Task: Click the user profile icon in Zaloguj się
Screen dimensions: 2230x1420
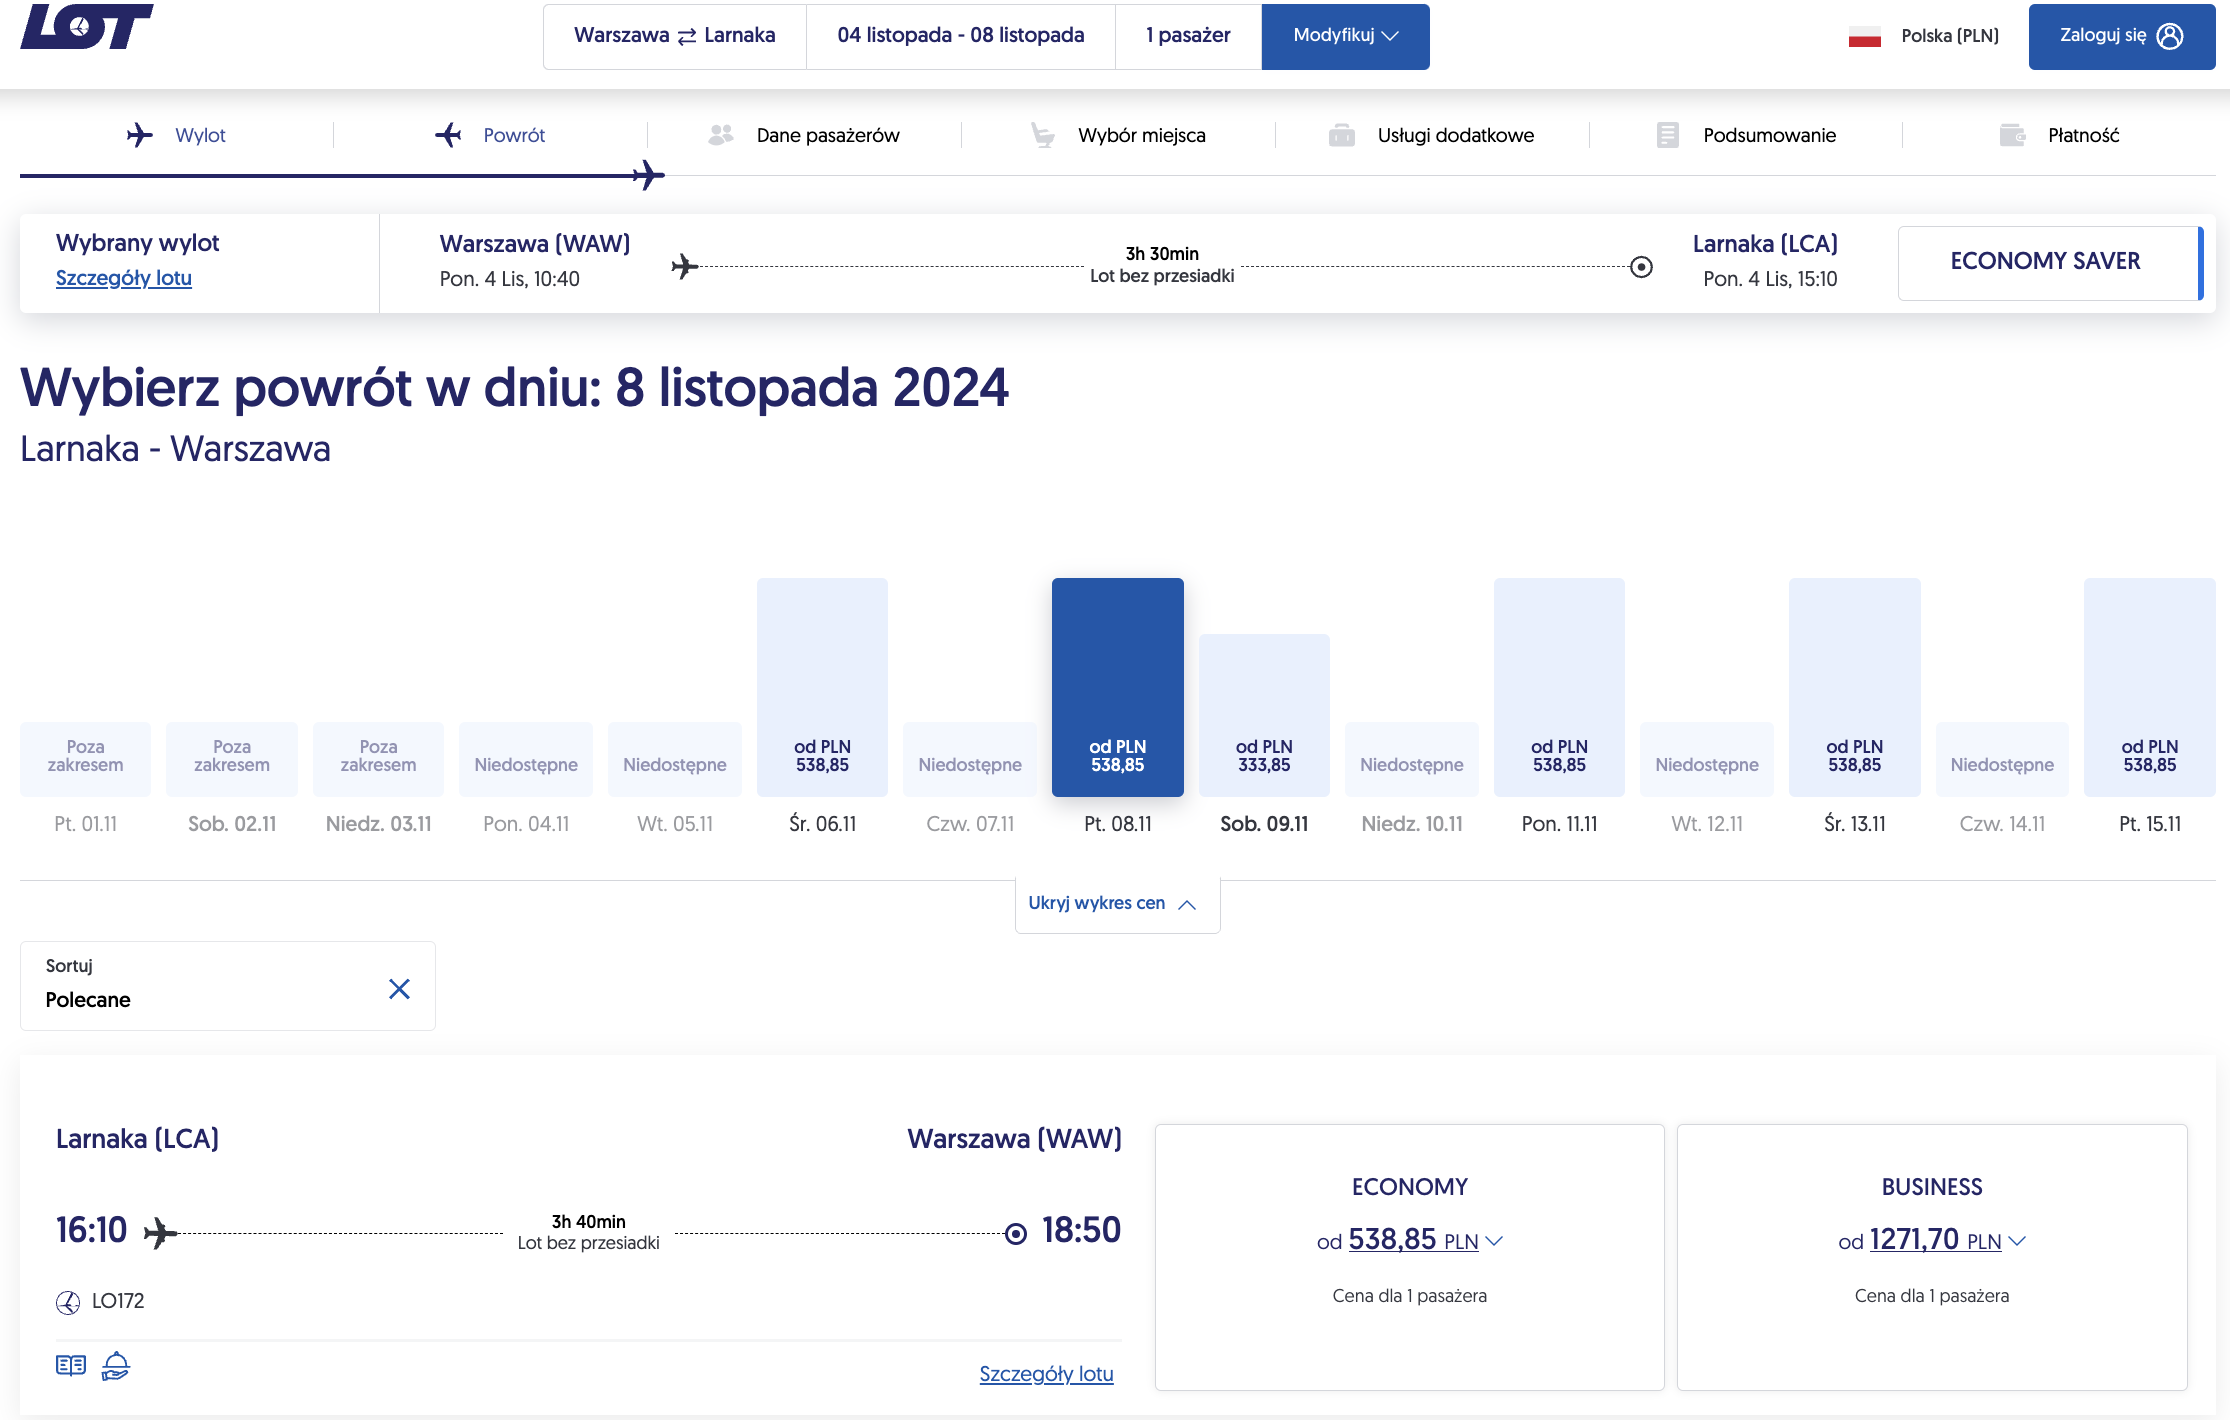Action: (x=2170, y=36)
